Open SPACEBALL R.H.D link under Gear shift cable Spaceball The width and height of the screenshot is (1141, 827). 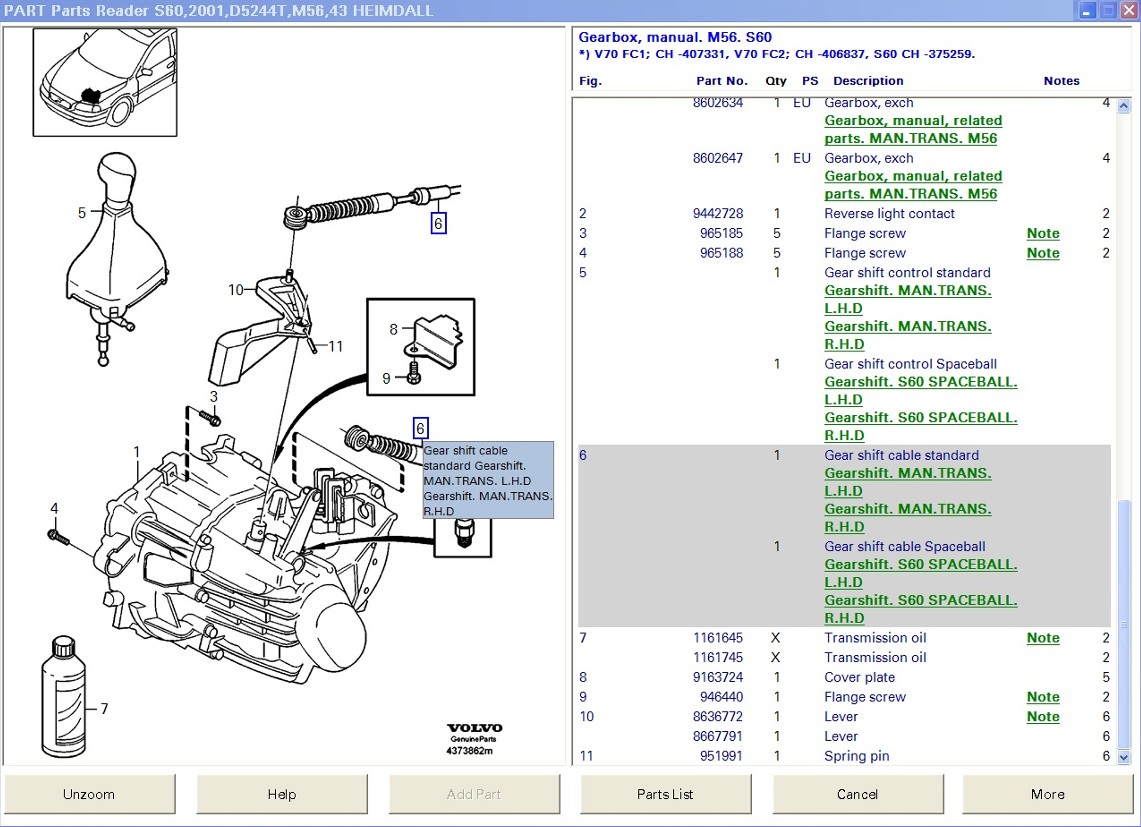coord(921,609)
